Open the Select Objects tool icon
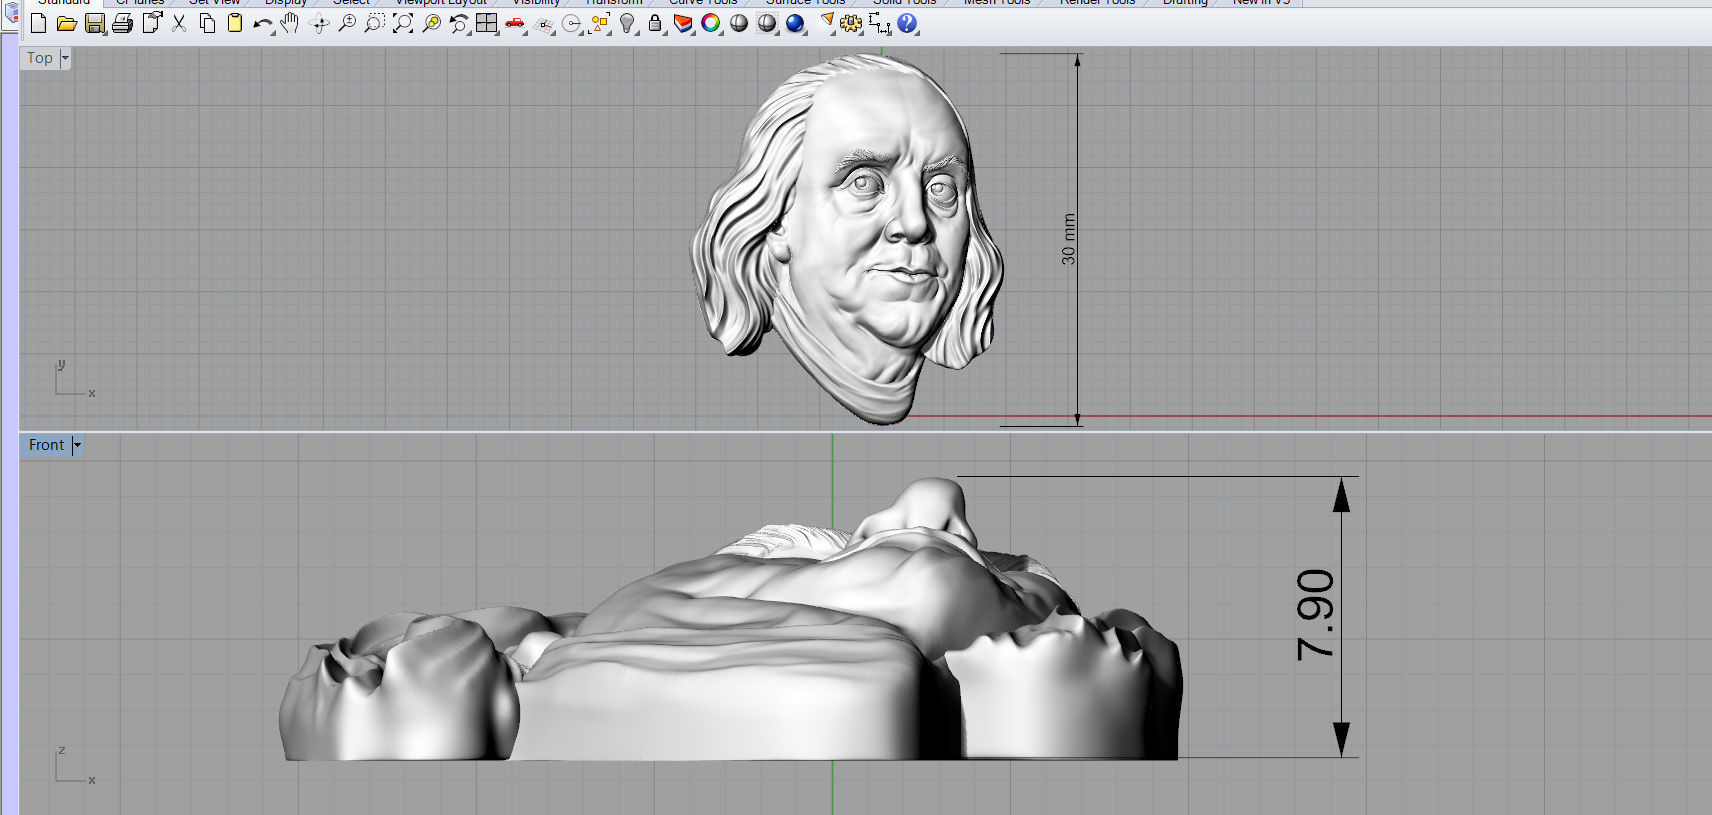The image size is (1712, 815). (600, 23)
